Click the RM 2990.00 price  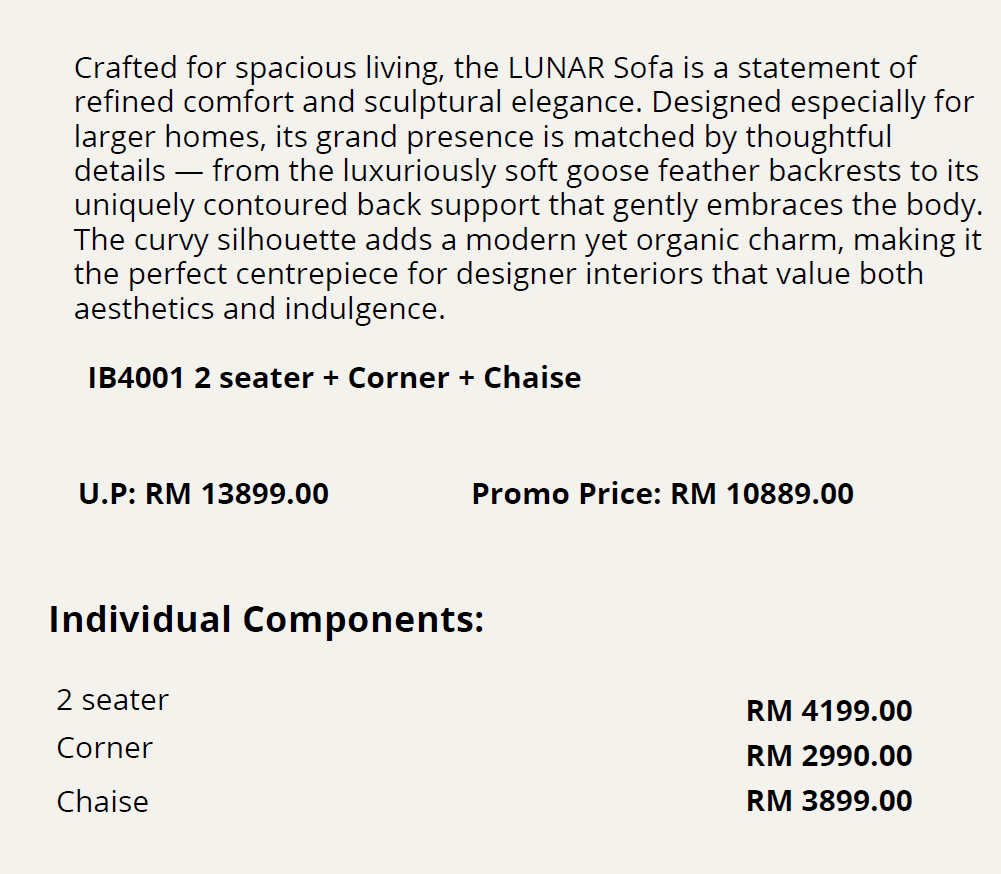point(829,756)
